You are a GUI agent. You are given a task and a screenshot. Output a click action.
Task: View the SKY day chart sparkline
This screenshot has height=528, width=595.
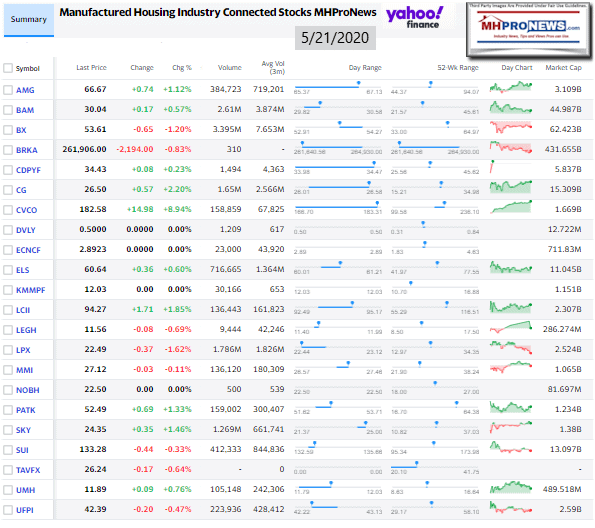click(511, 427)
